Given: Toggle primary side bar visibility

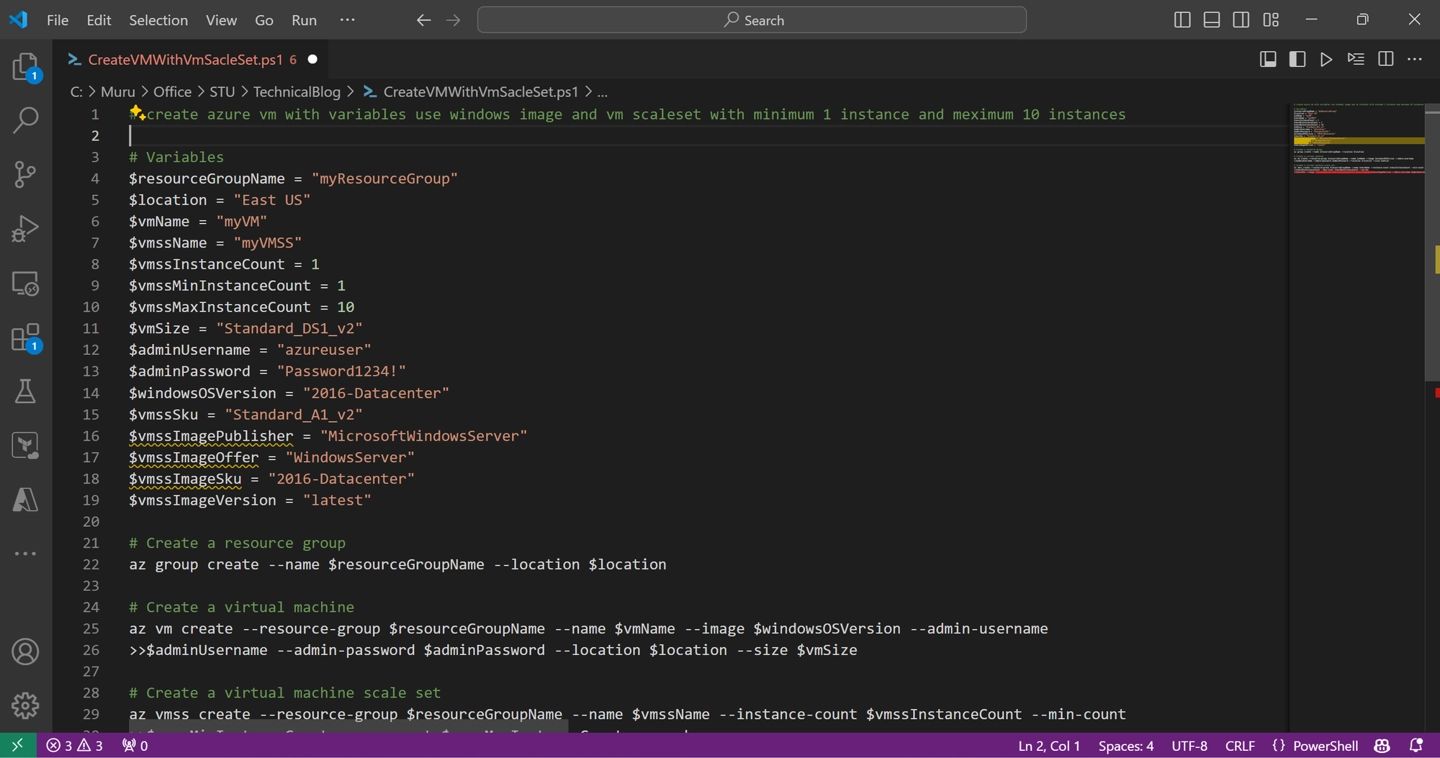Looking at the screenshot, I should tap(1182, 20).
